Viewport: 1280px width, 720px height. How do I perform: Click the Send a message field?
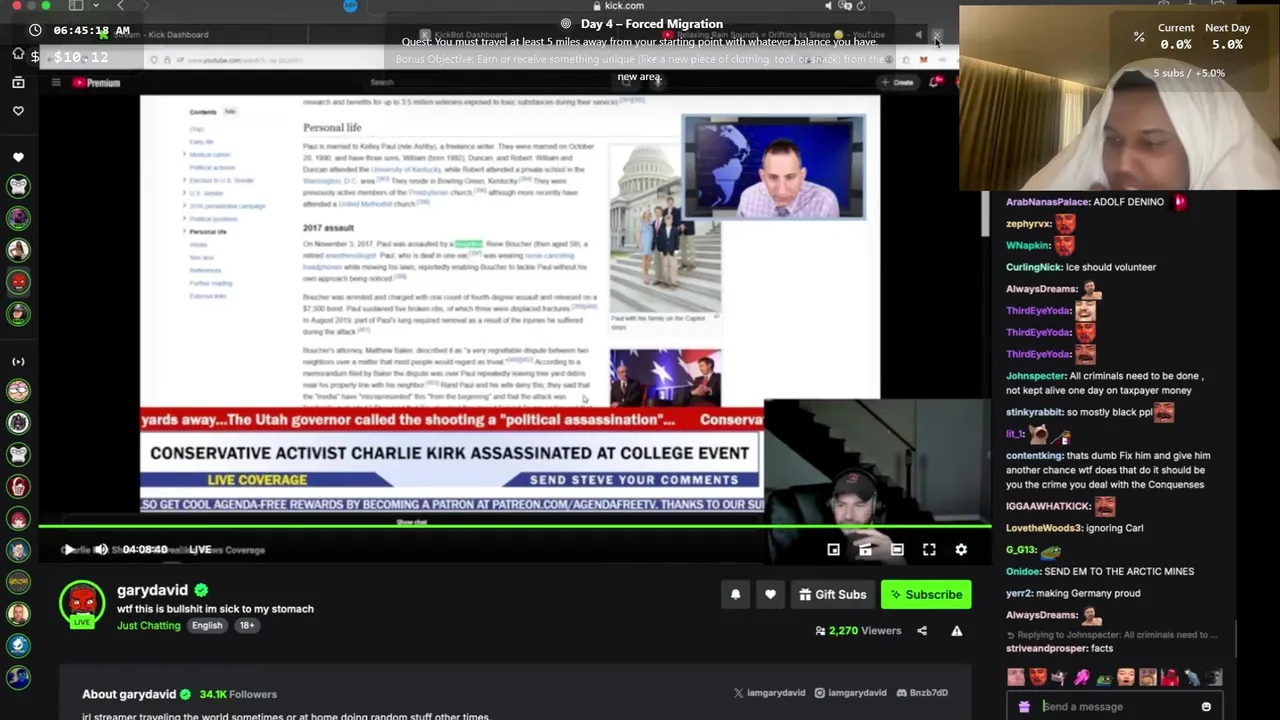(1116, 706)
